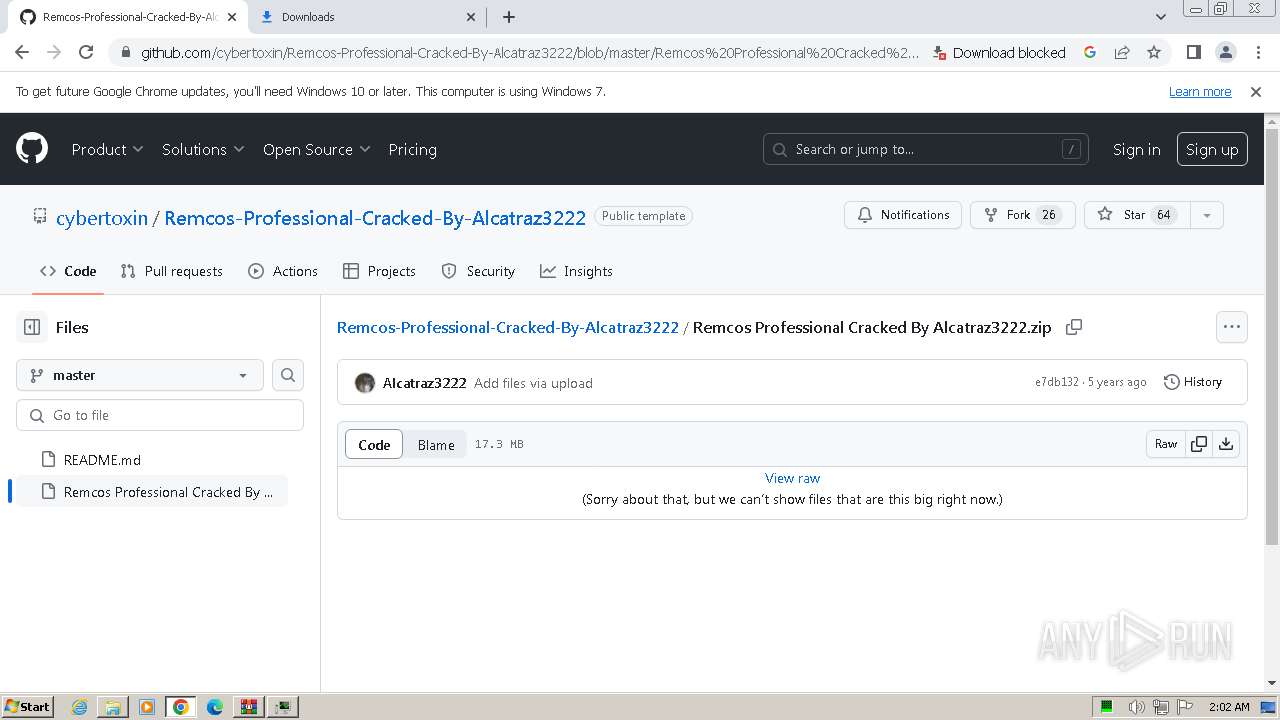1280x720 pixels.
Task: Switch to the Code repository tab
Action: tap(68, 271)
